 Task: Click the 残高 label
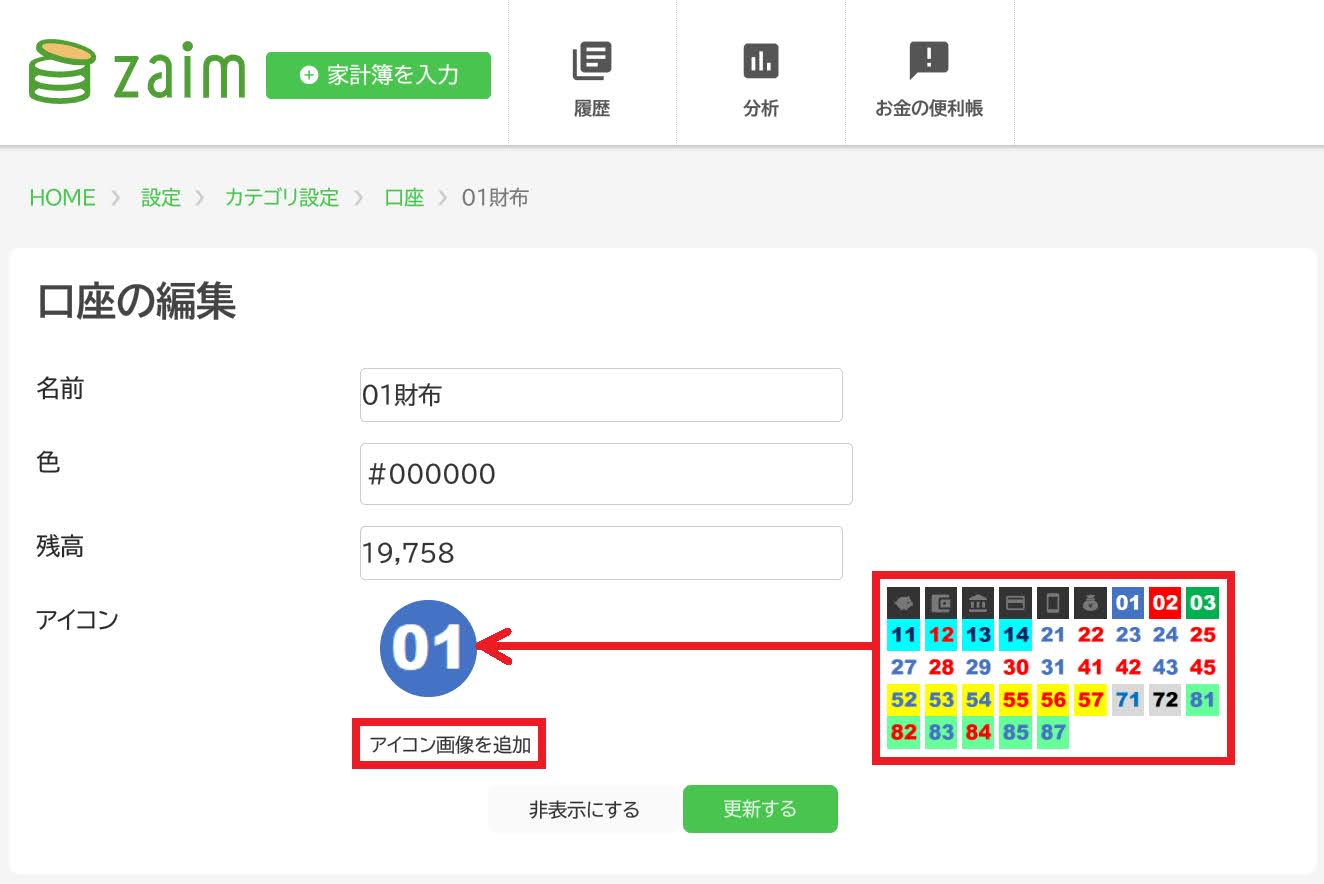point(60,547)
